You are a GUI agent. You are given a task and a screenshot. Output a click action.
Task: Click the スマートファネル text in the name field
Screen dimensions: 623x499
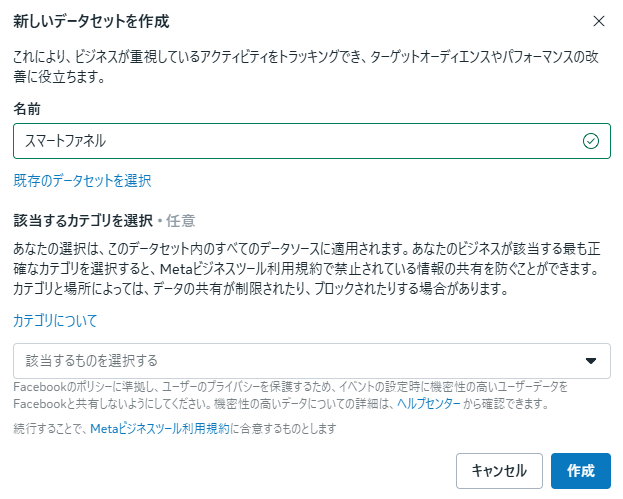65,141
